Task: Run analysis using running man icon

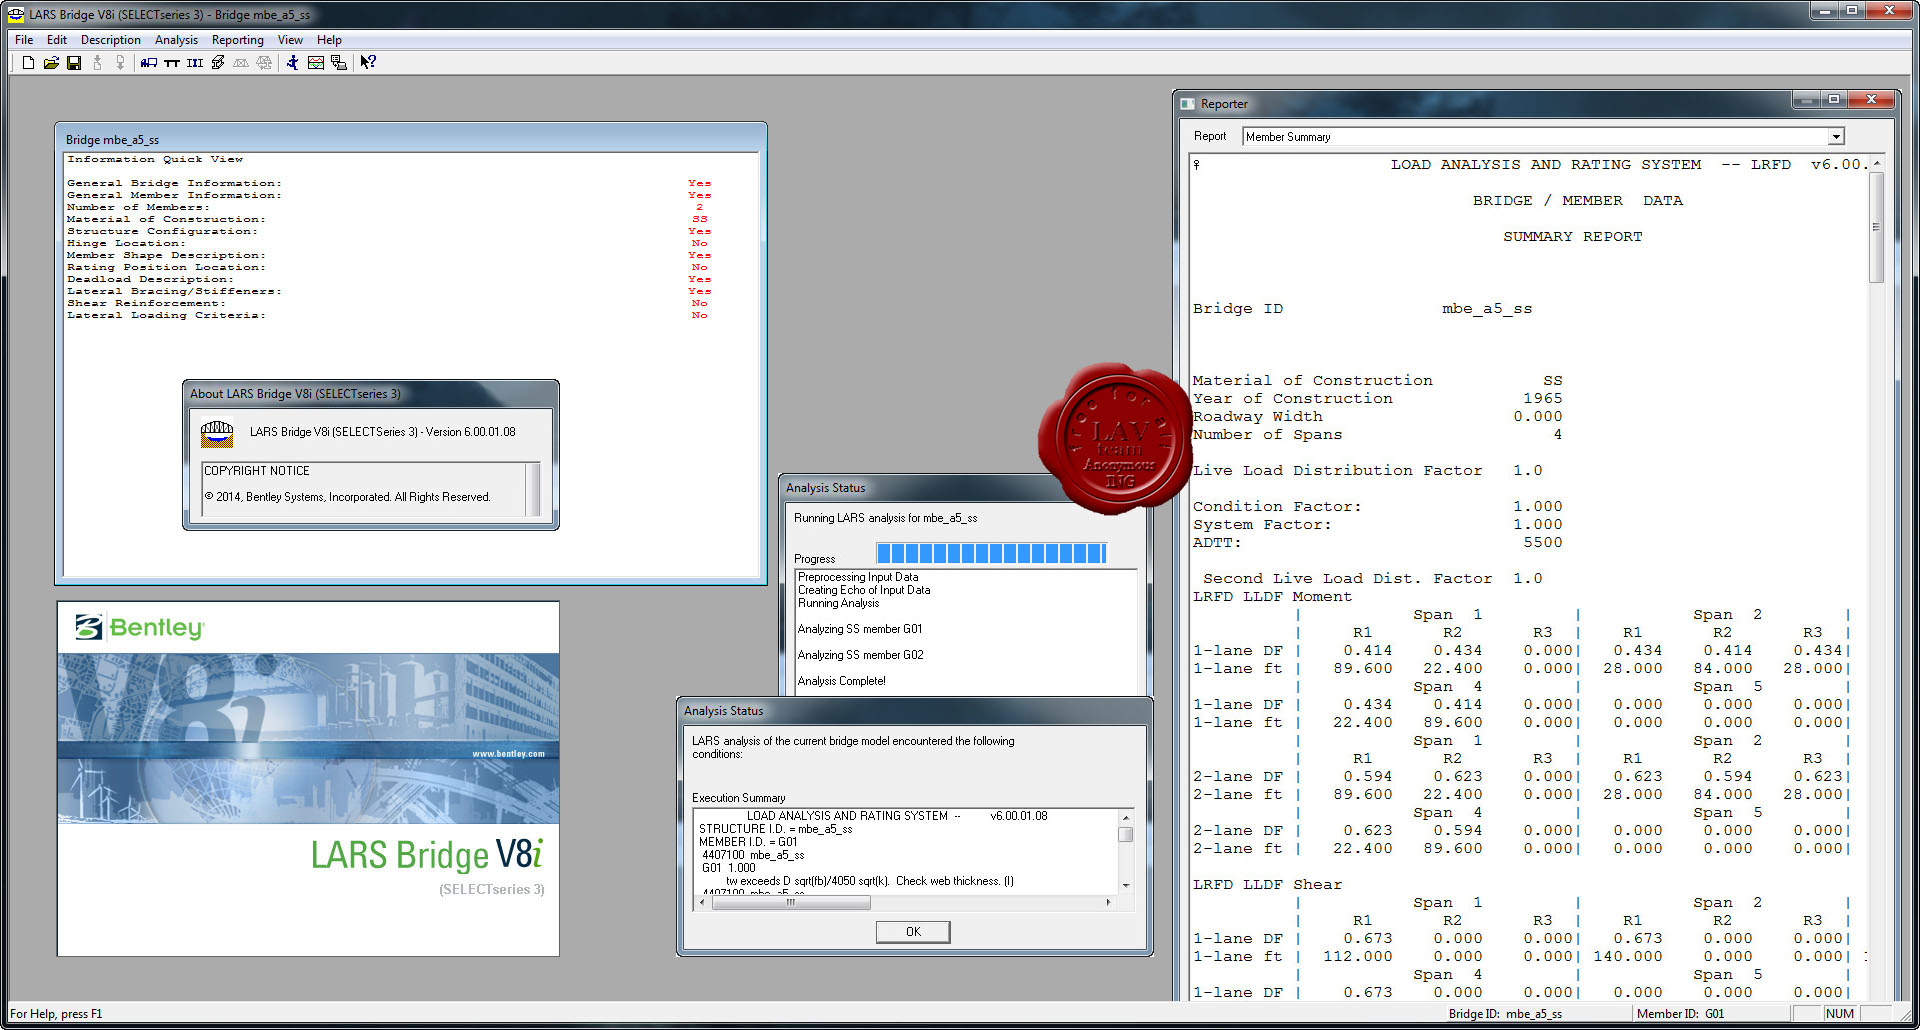Action: click(x=292, y=63)
